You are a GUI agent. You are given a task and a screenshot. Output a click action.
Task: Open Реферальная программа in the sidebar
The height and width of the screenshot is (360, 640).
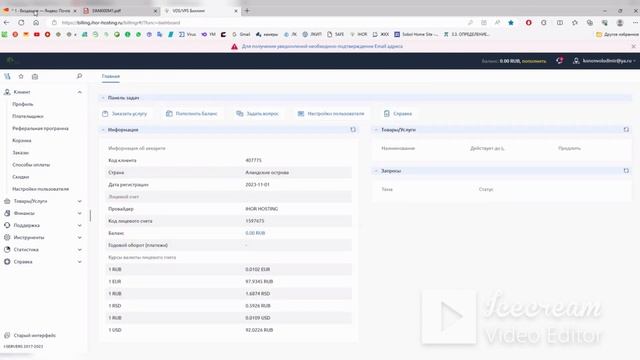[40, 128]
